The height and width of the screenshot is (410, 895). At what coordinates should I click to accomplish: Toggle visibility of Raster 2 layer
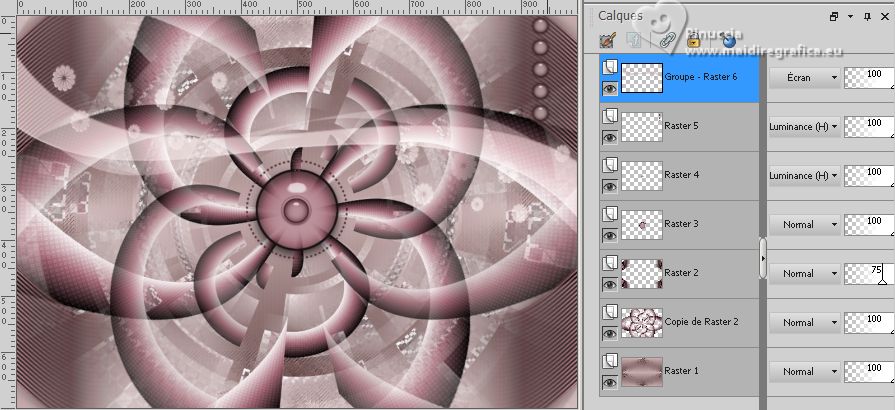(x=610, y=284)
